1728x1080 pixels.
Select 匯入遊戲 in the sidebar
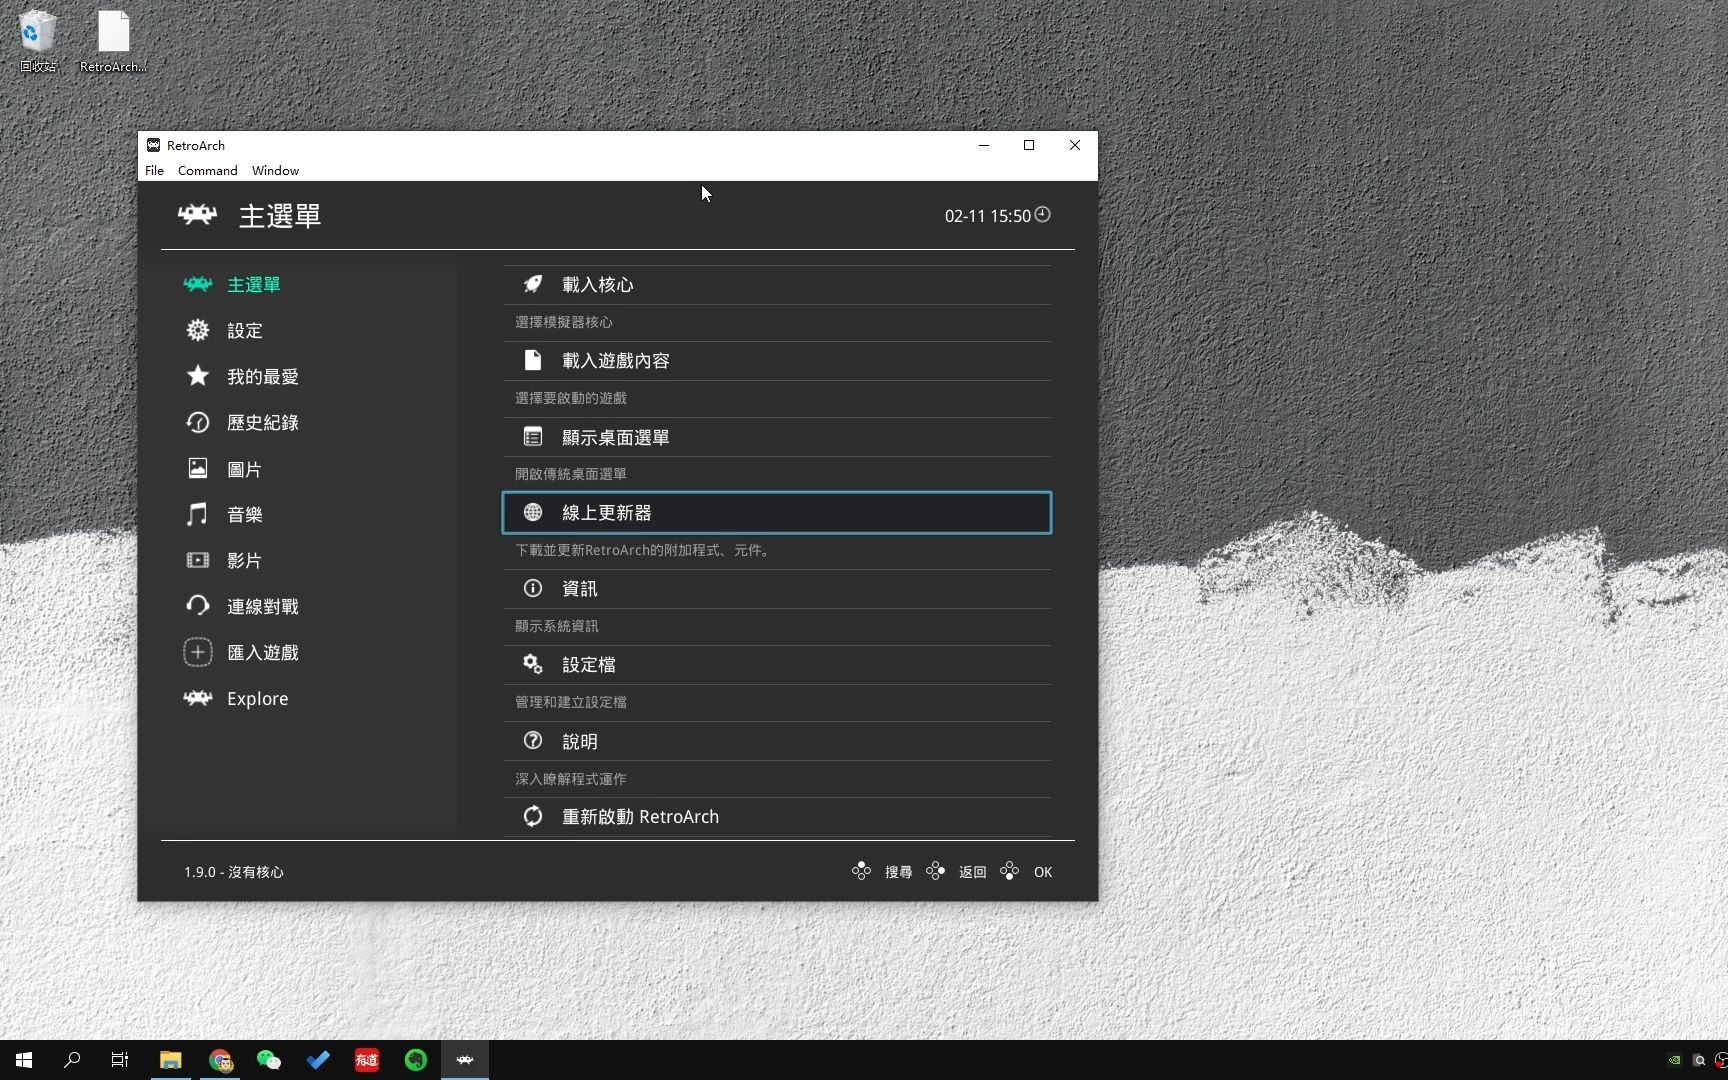tap(262, 653)
